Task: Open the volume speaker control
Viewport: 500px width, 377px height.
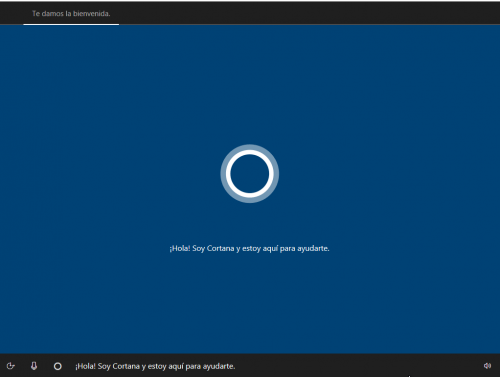Action: point(487,366)
